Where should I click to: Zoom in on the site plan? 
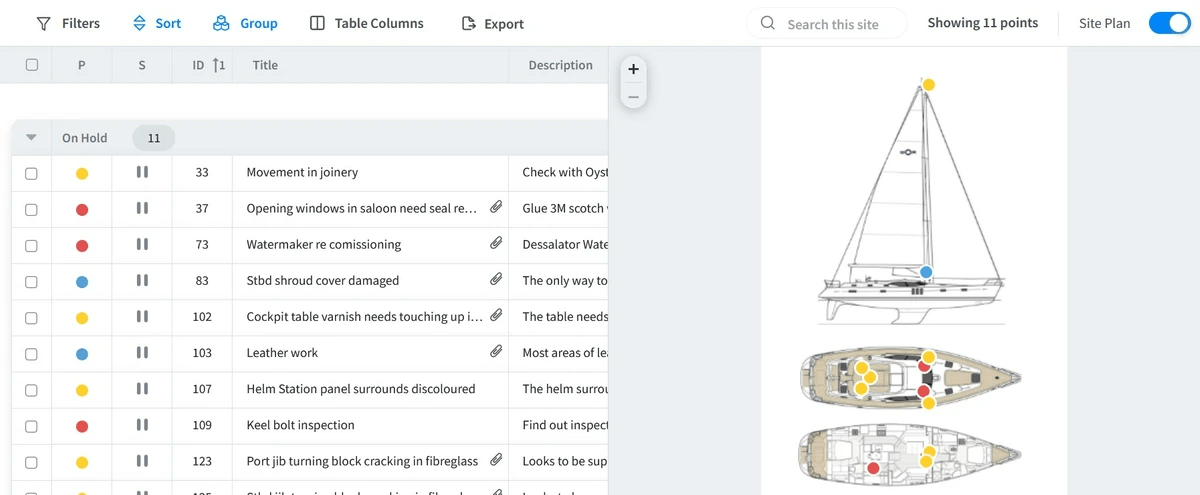(x=633, y=70)
